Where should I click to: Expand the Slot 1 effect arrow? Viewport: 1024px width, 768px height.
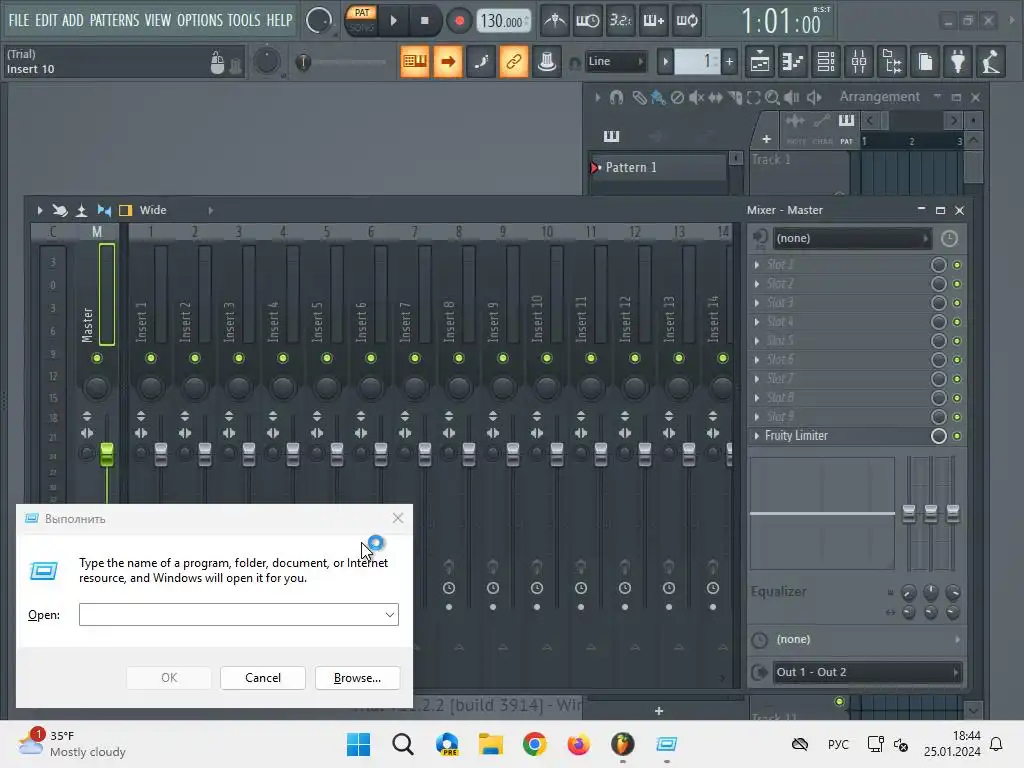coord(757,264)
